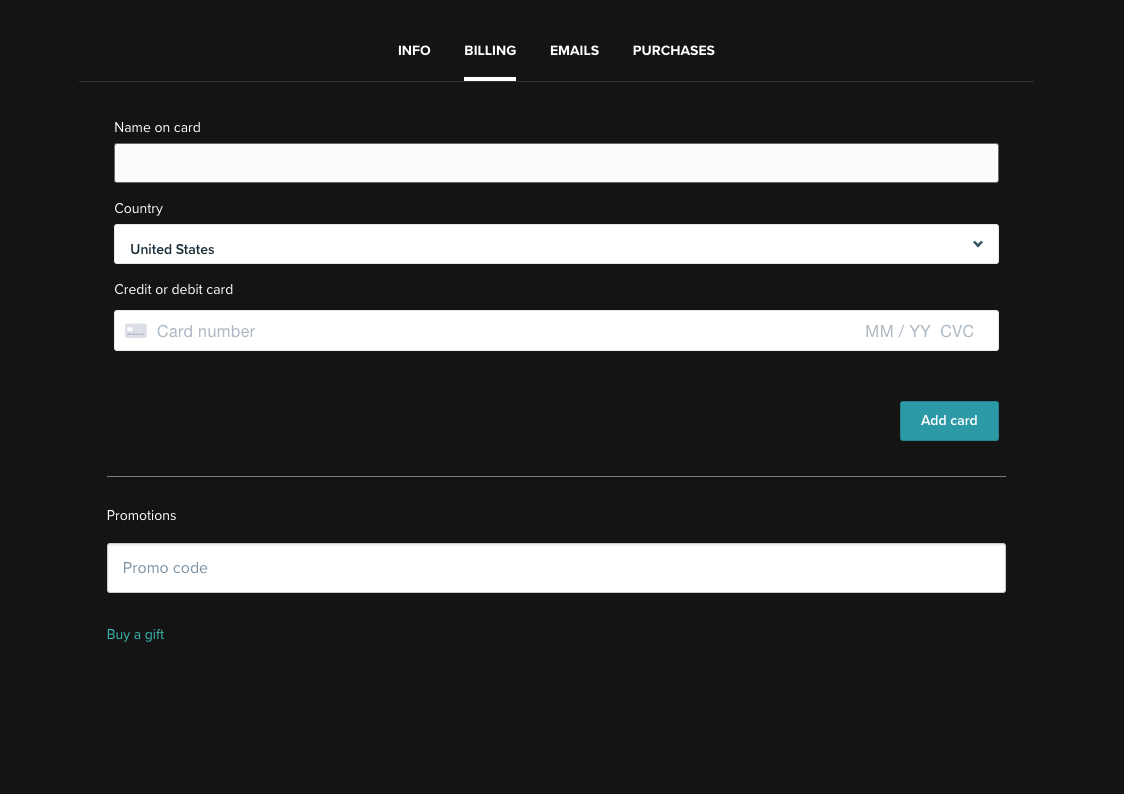This screenshot has width=1124, height=794.
Task: Click the MM / YY expiration field
Action: 897,330
